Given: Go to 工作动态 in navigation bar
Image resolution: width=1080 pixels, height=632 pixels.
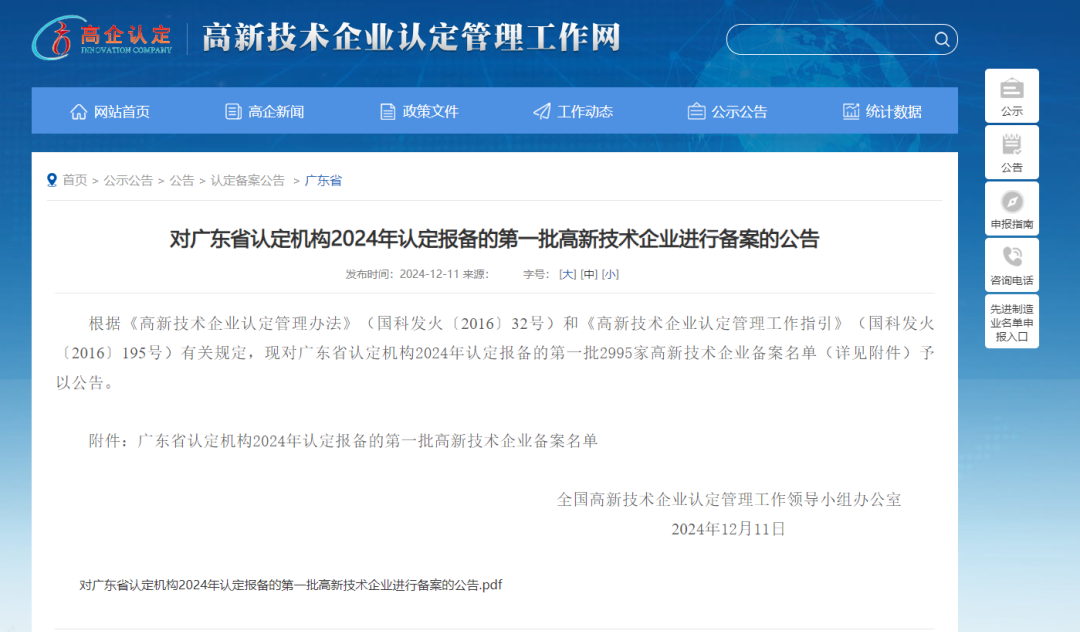Looking at the screenshot, I should click(573, 112).
